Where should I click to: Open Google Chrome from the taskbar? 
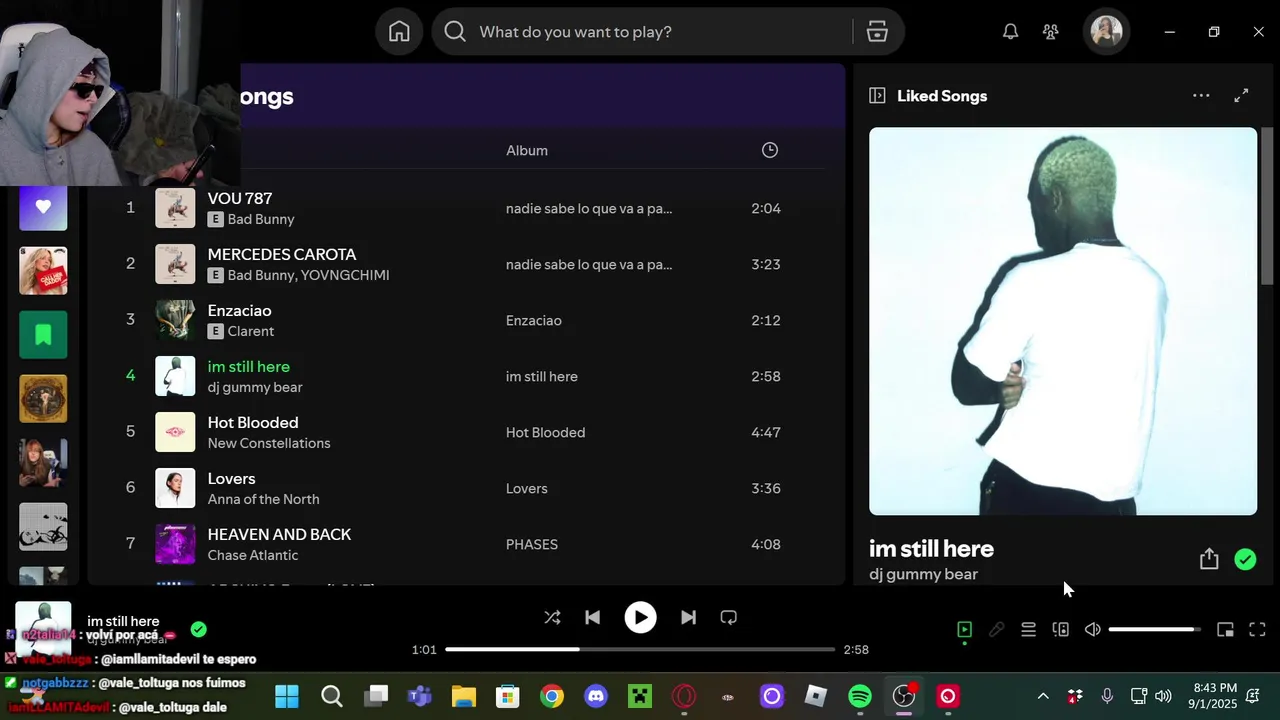click(x=552, y=696)
